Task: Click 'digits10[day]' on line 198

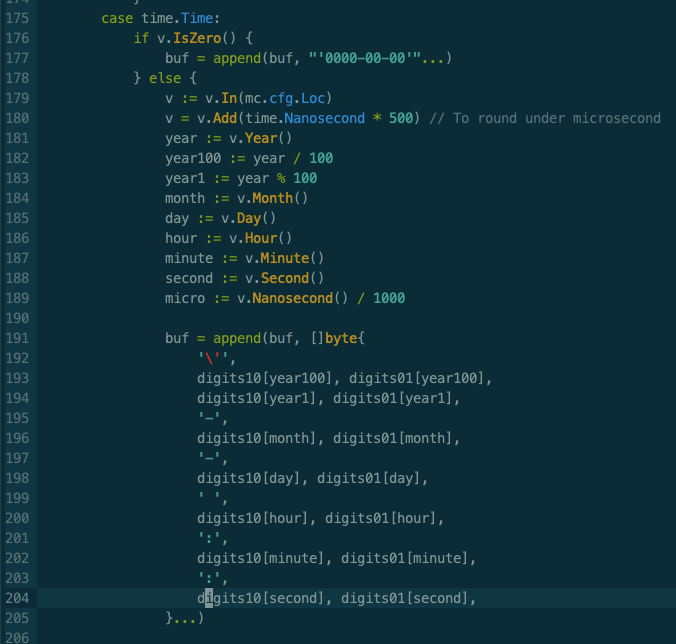Action: (x=249, y=478)
